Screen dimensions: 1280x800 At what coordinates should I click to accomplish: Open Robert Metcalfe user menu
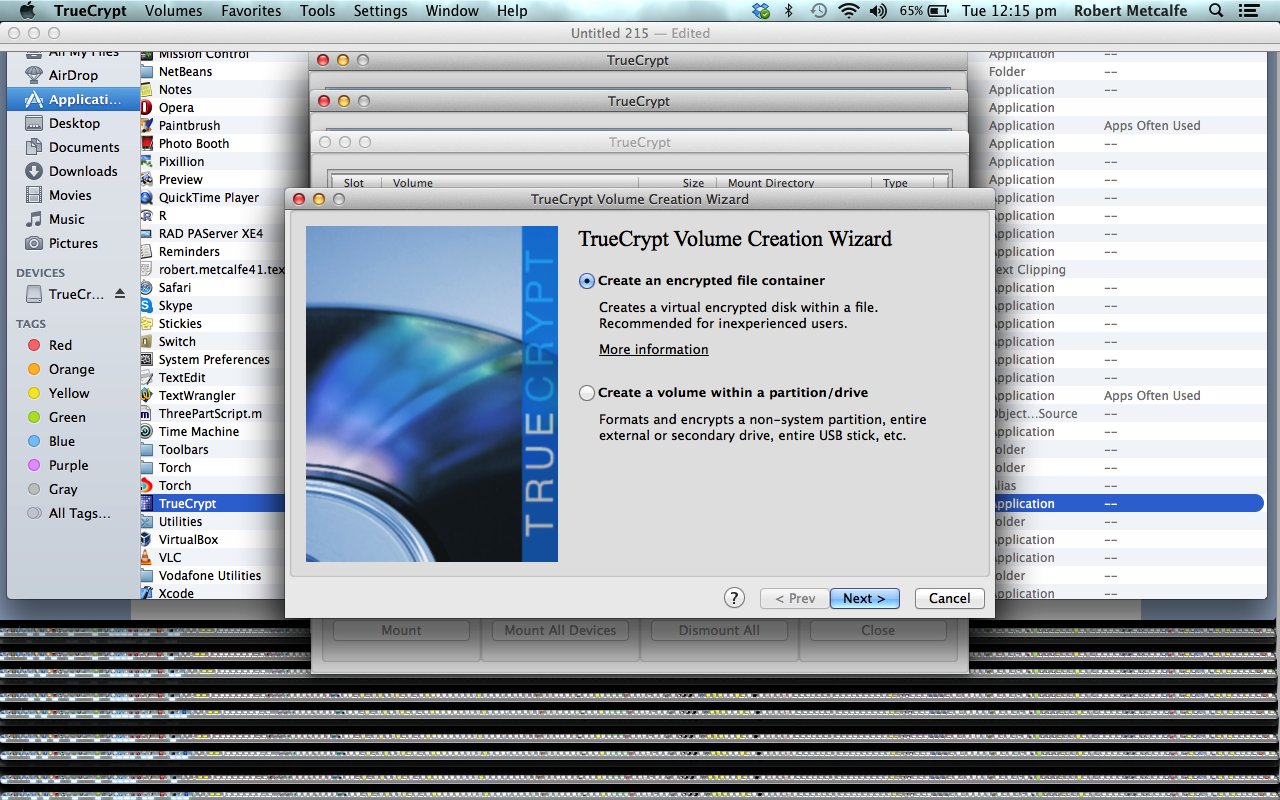point(1131,11)
